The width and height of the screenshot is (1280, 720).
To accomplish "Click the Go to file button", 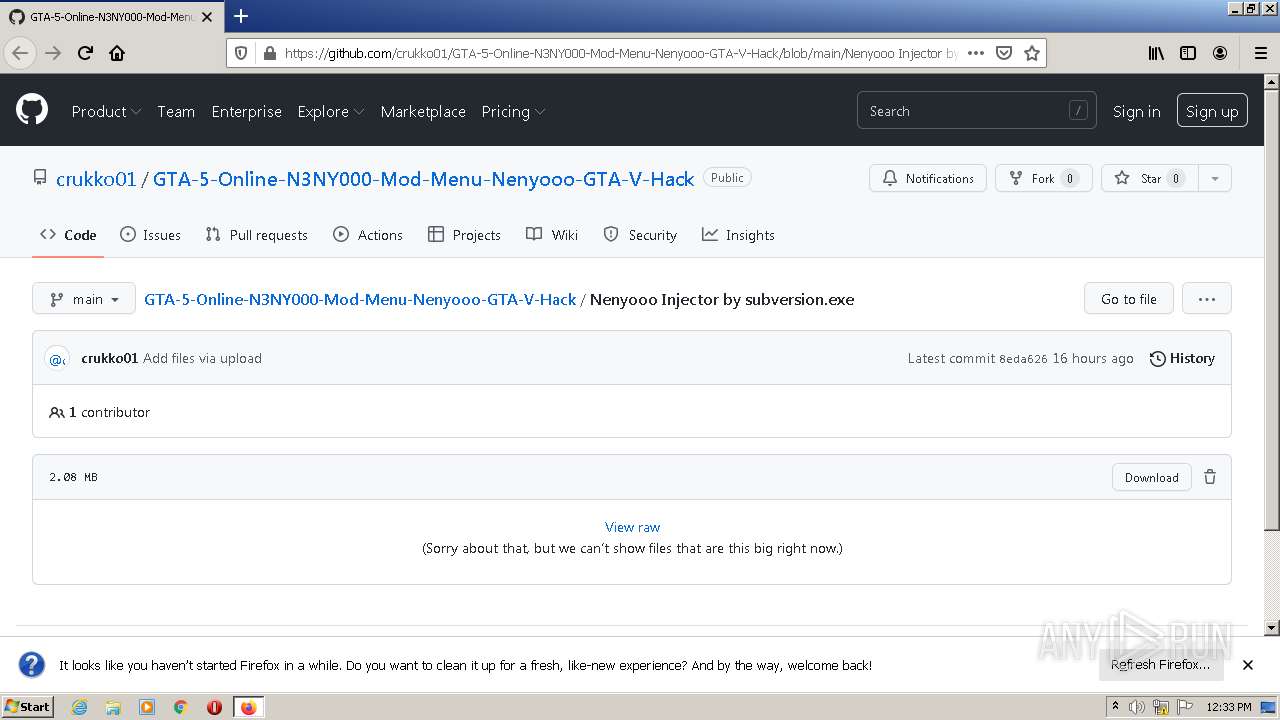I will pos(1129,299).
